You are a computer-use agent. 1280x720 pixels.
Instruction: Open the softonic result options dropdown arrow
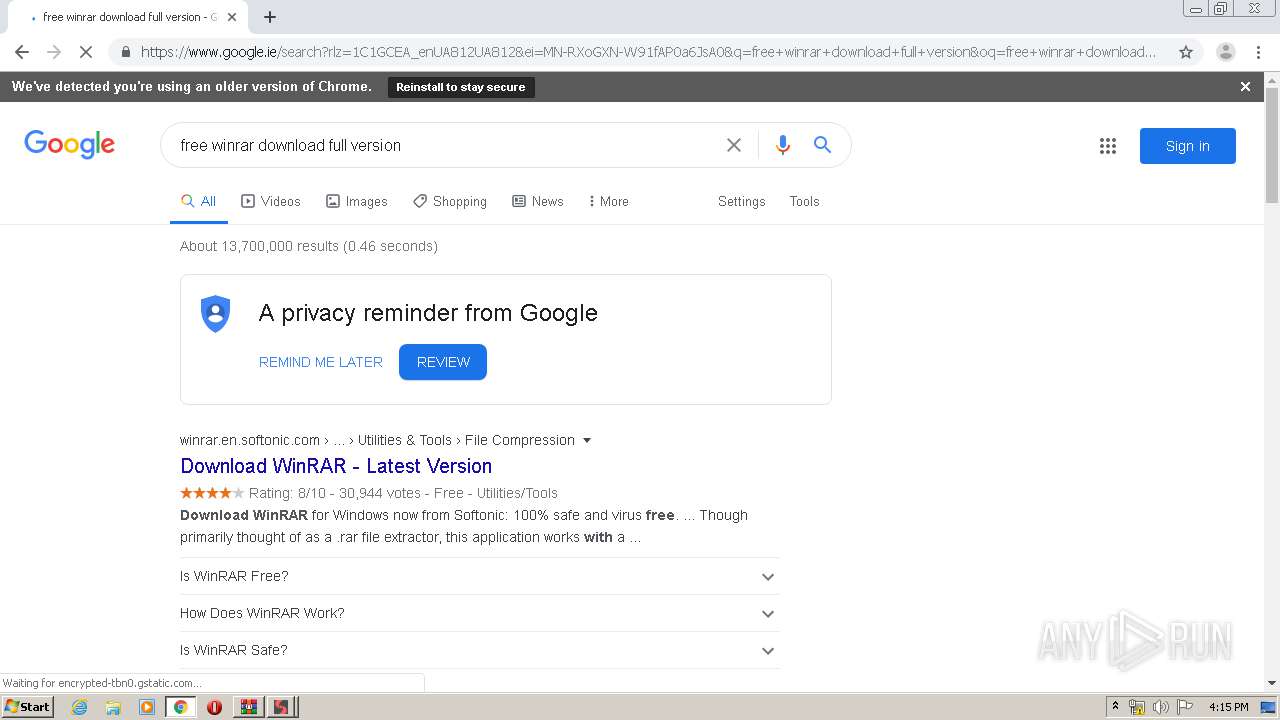587,440
